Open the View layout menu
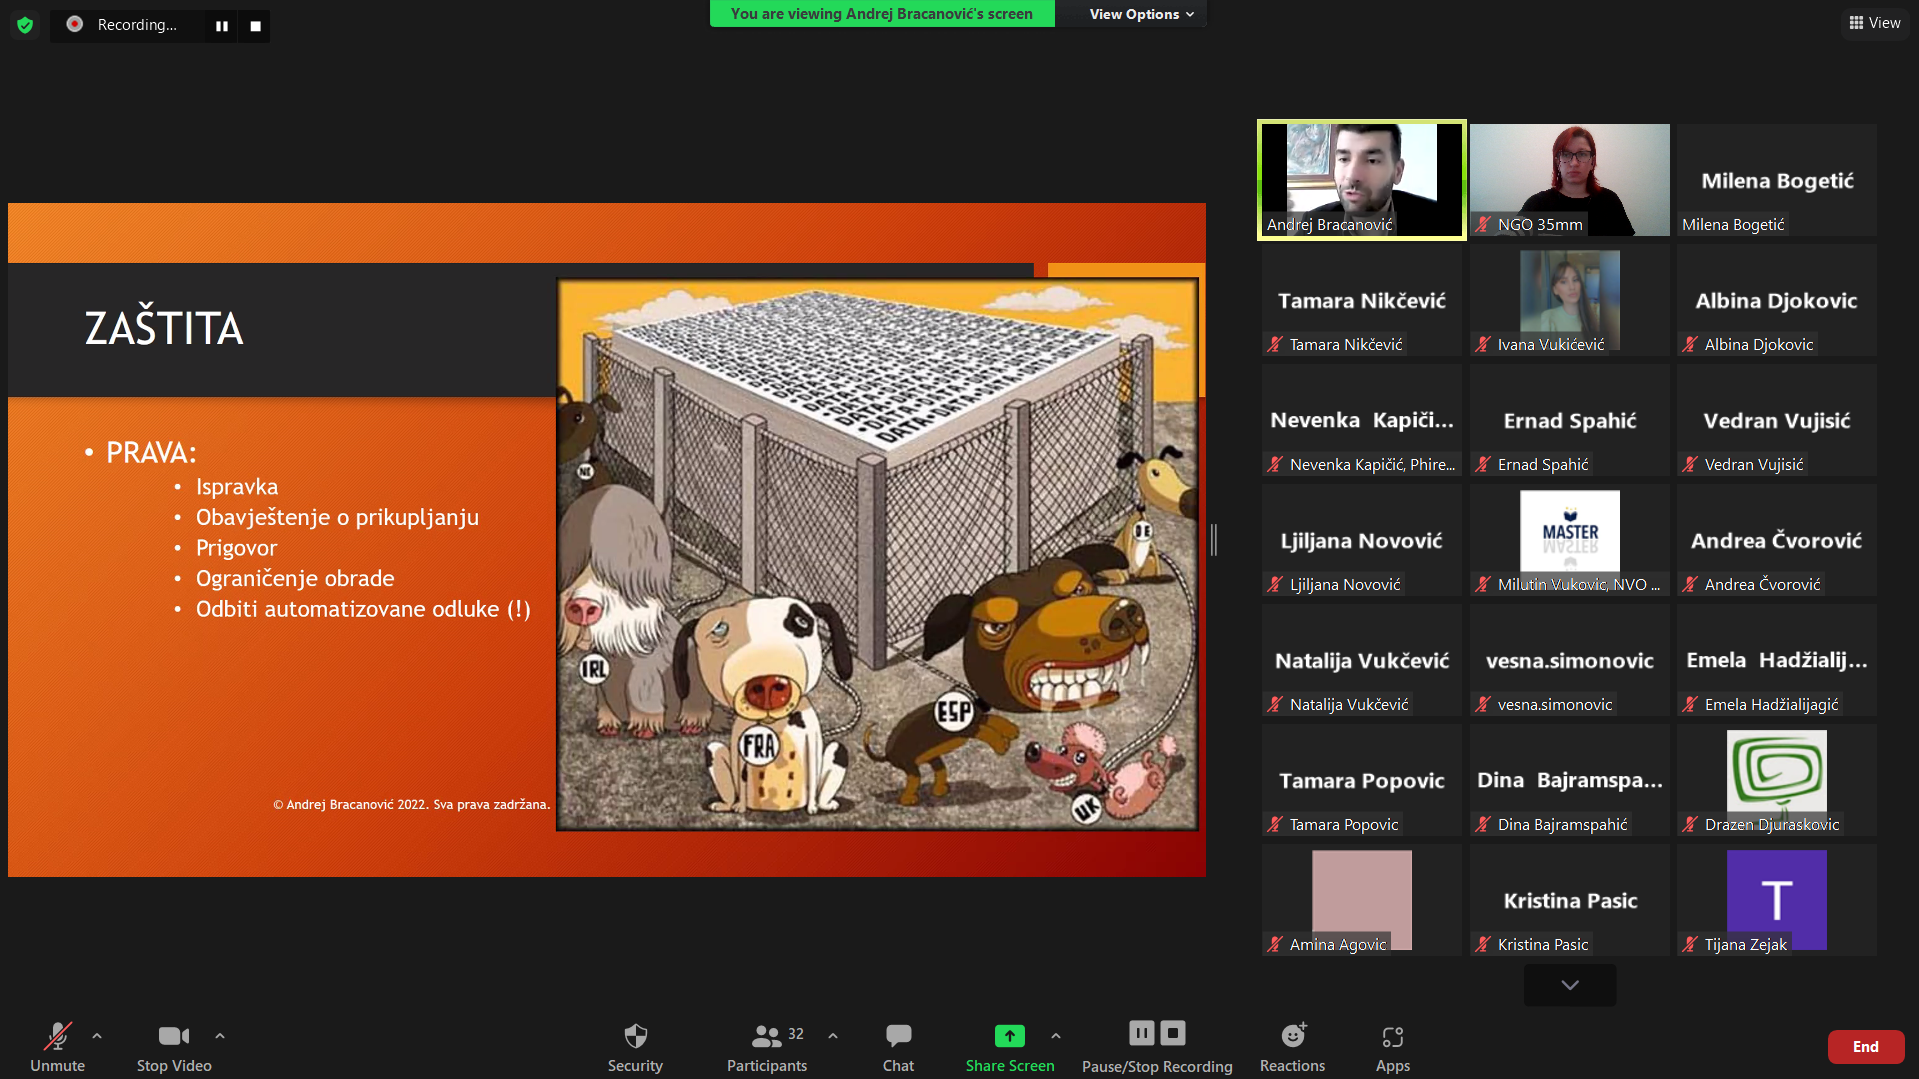The height and width of the screenshot is (1079, 1919). pyautogui.click(x=1875, y=23)
